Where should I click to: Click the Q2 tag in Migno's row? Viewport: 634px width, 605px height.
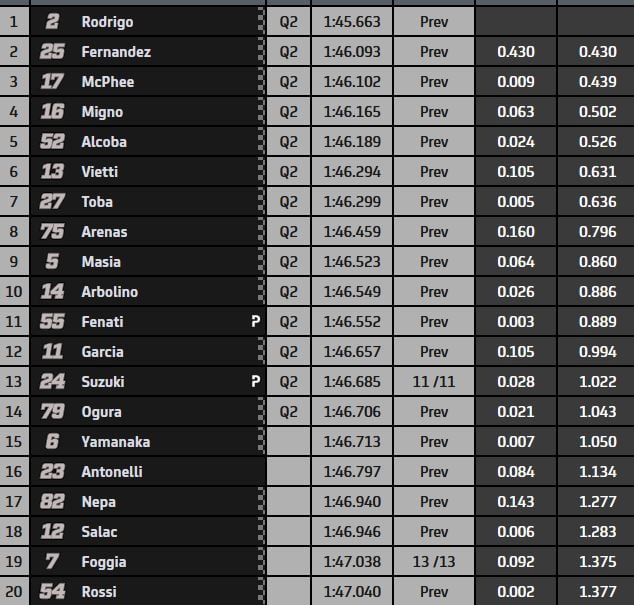[x=288, y=112]
